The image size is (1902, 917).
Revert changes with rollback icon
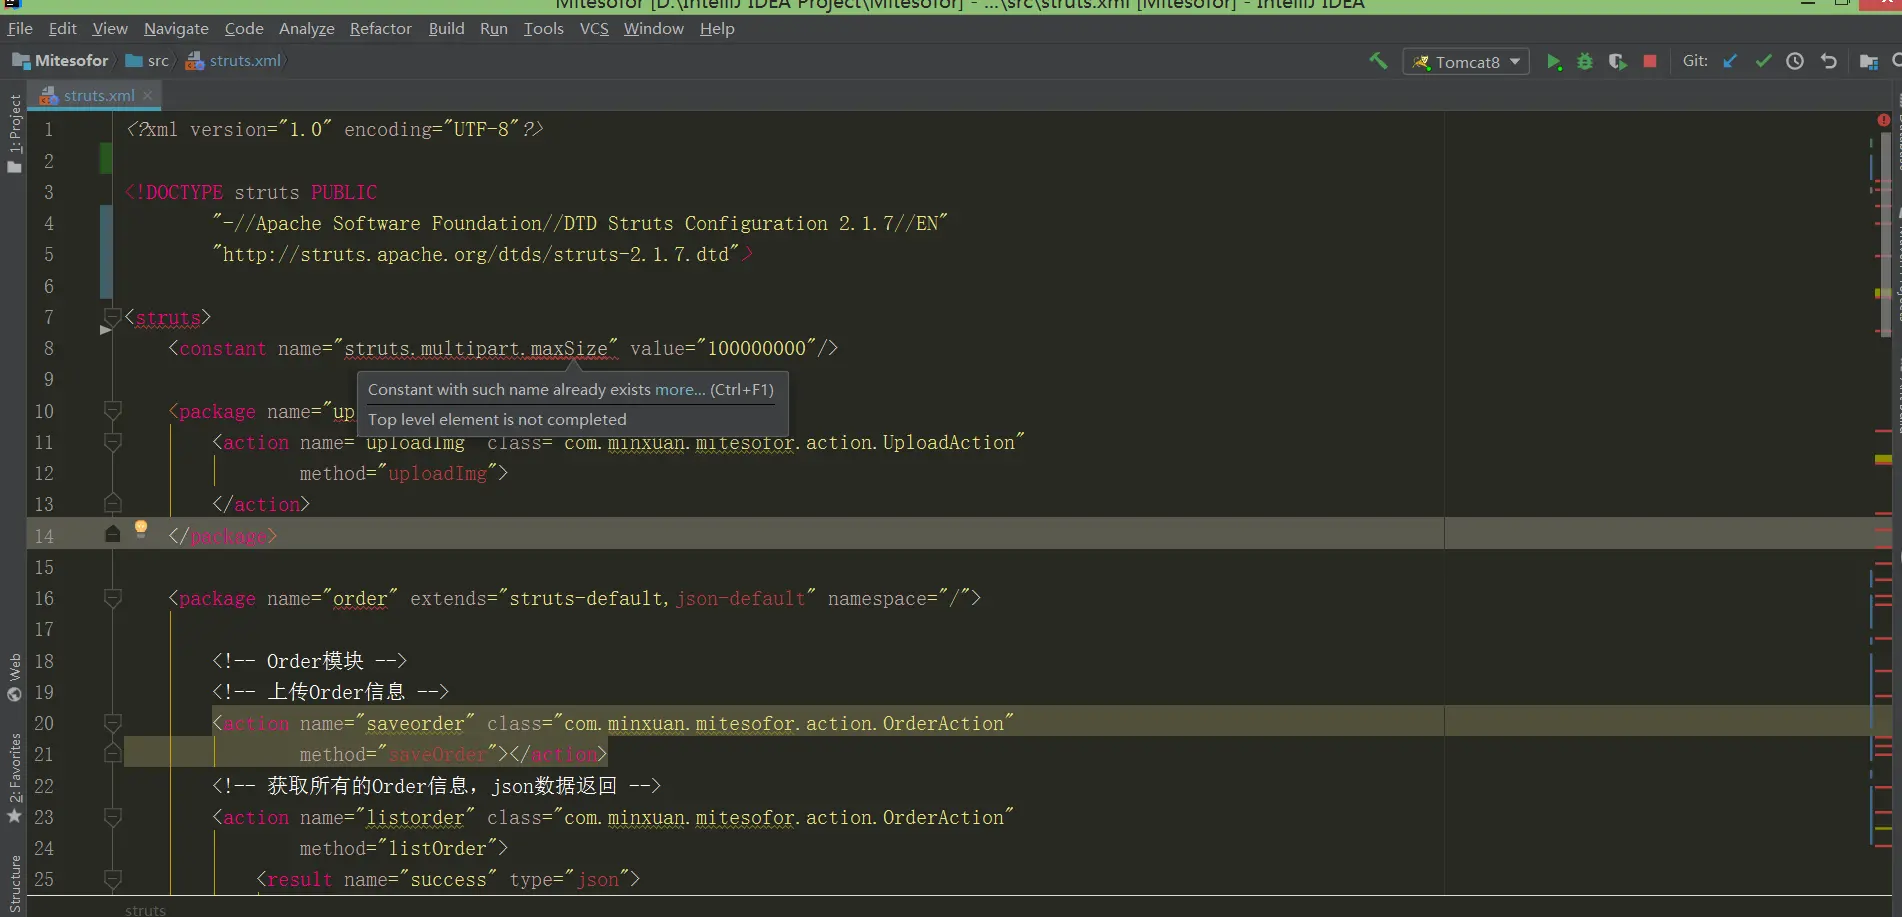coord(1828,62)
